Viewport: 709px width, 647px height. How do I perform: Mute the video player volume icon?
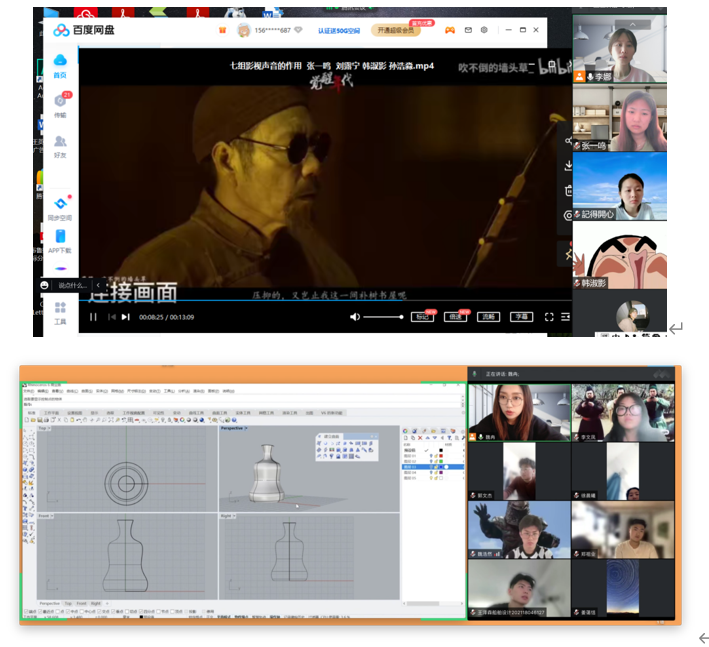pos(355,317)
